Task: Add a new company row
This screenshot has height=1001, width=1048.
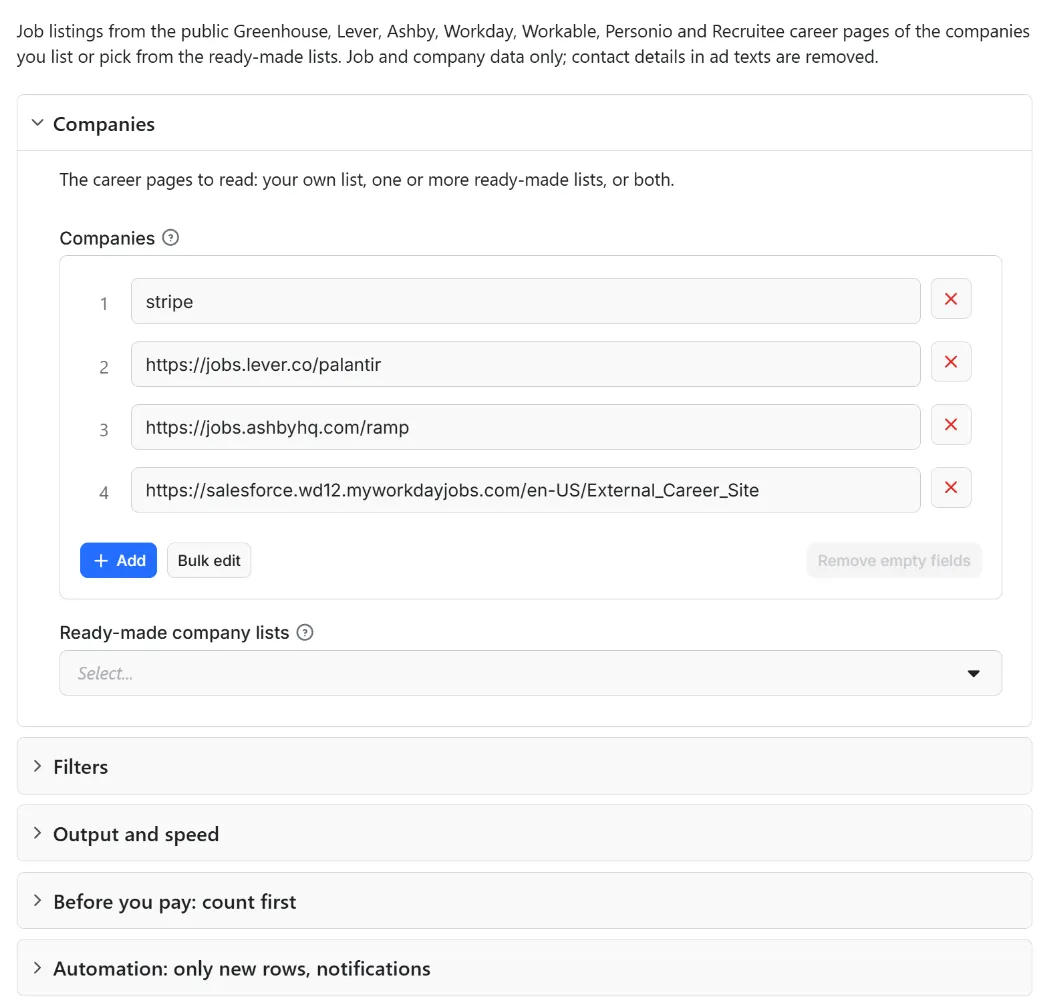Action: (x=118, y=560)
